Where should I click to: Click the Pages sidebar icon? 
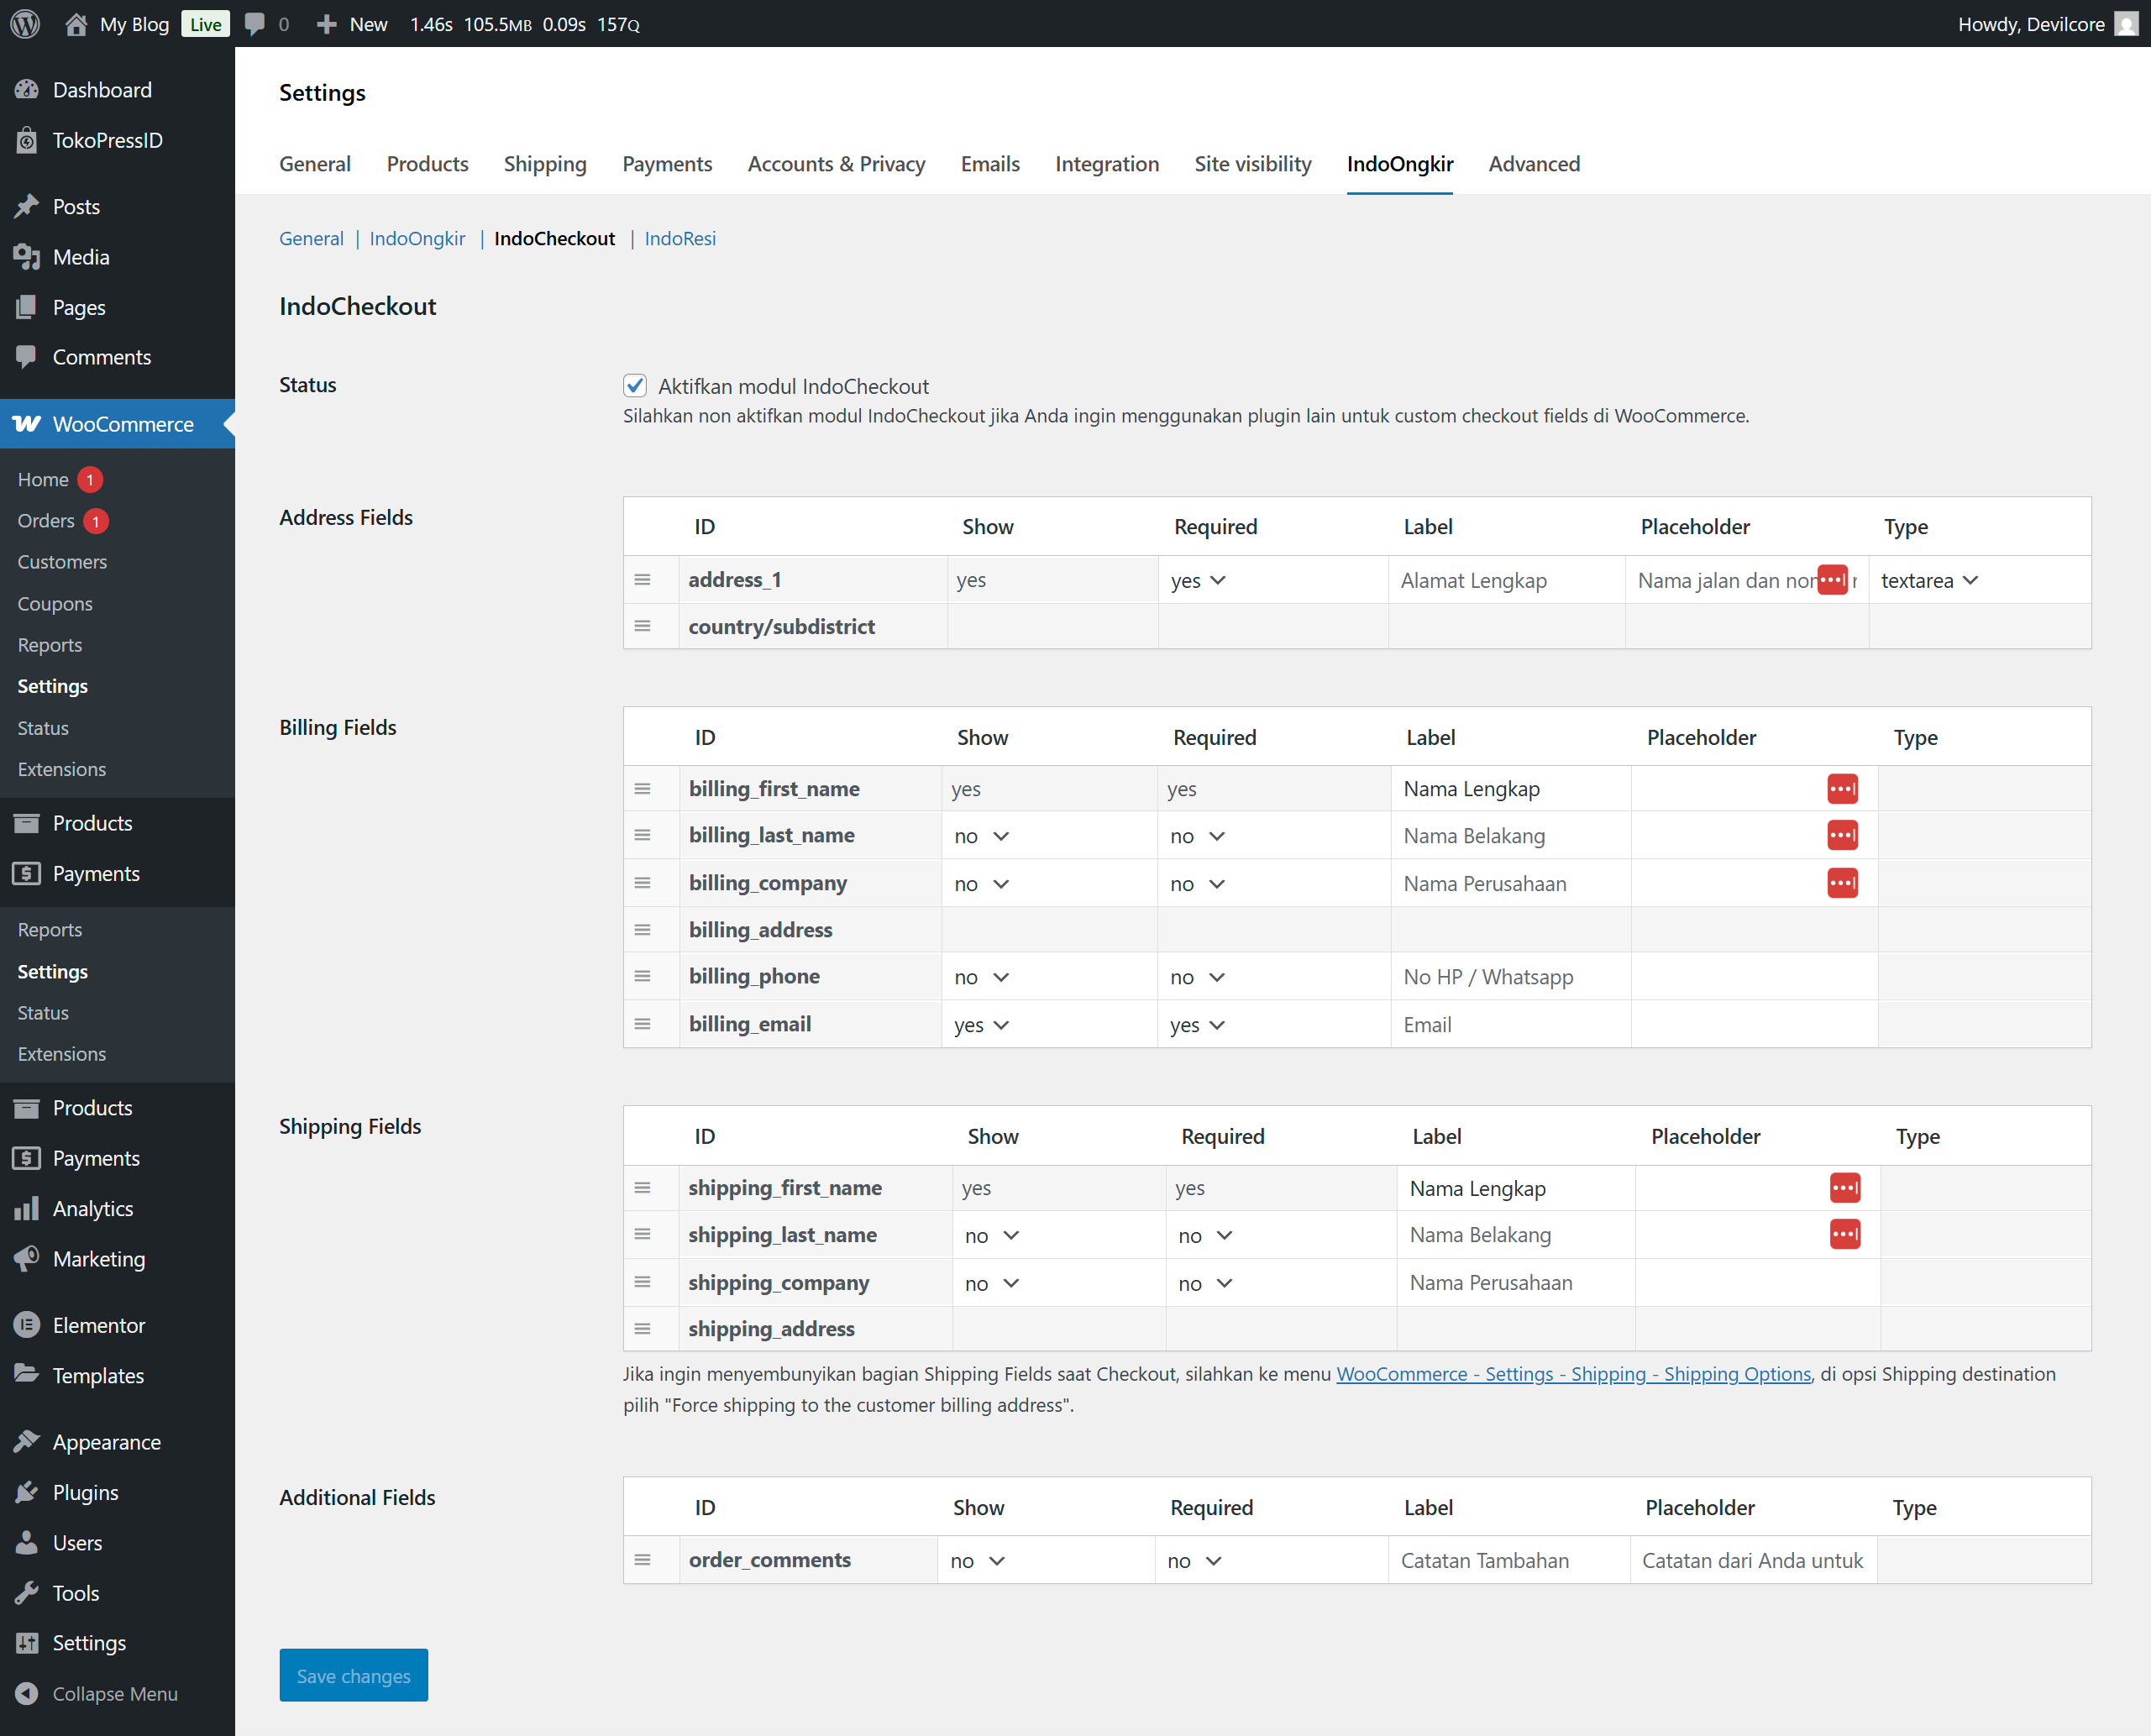(27, 307)
